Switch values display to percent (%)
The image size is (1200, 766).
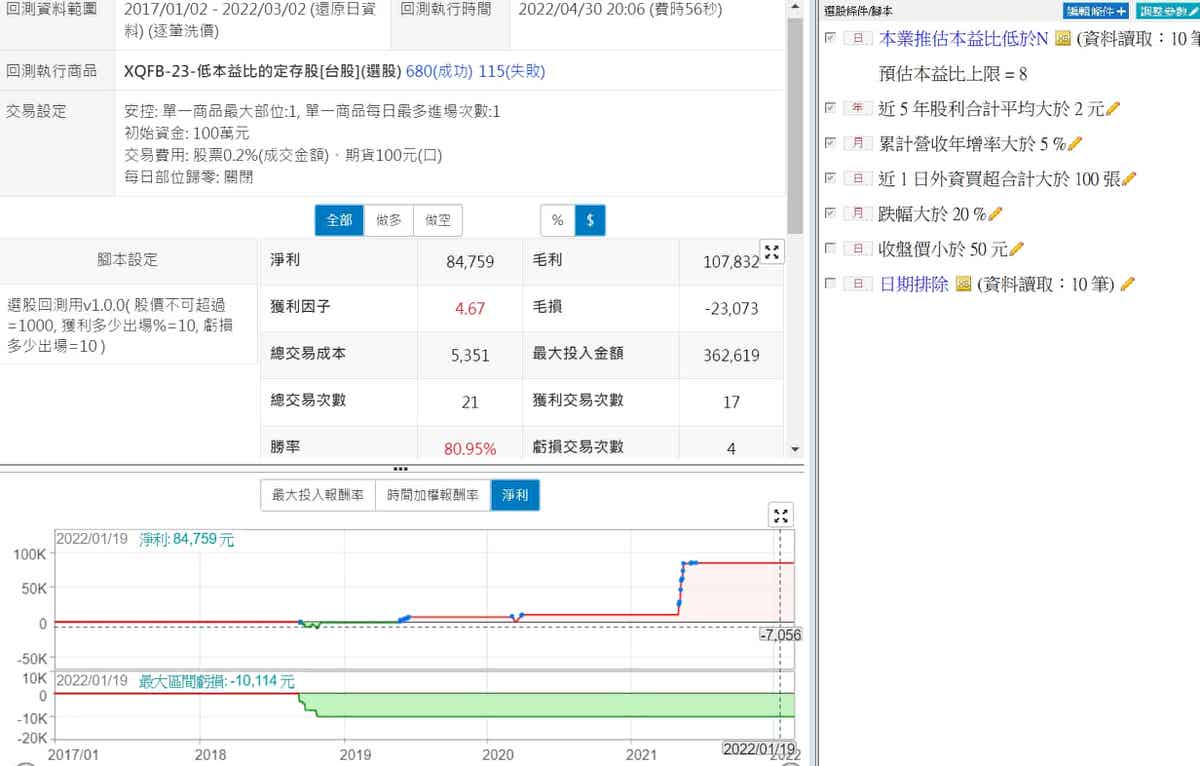tap(557, 220)
